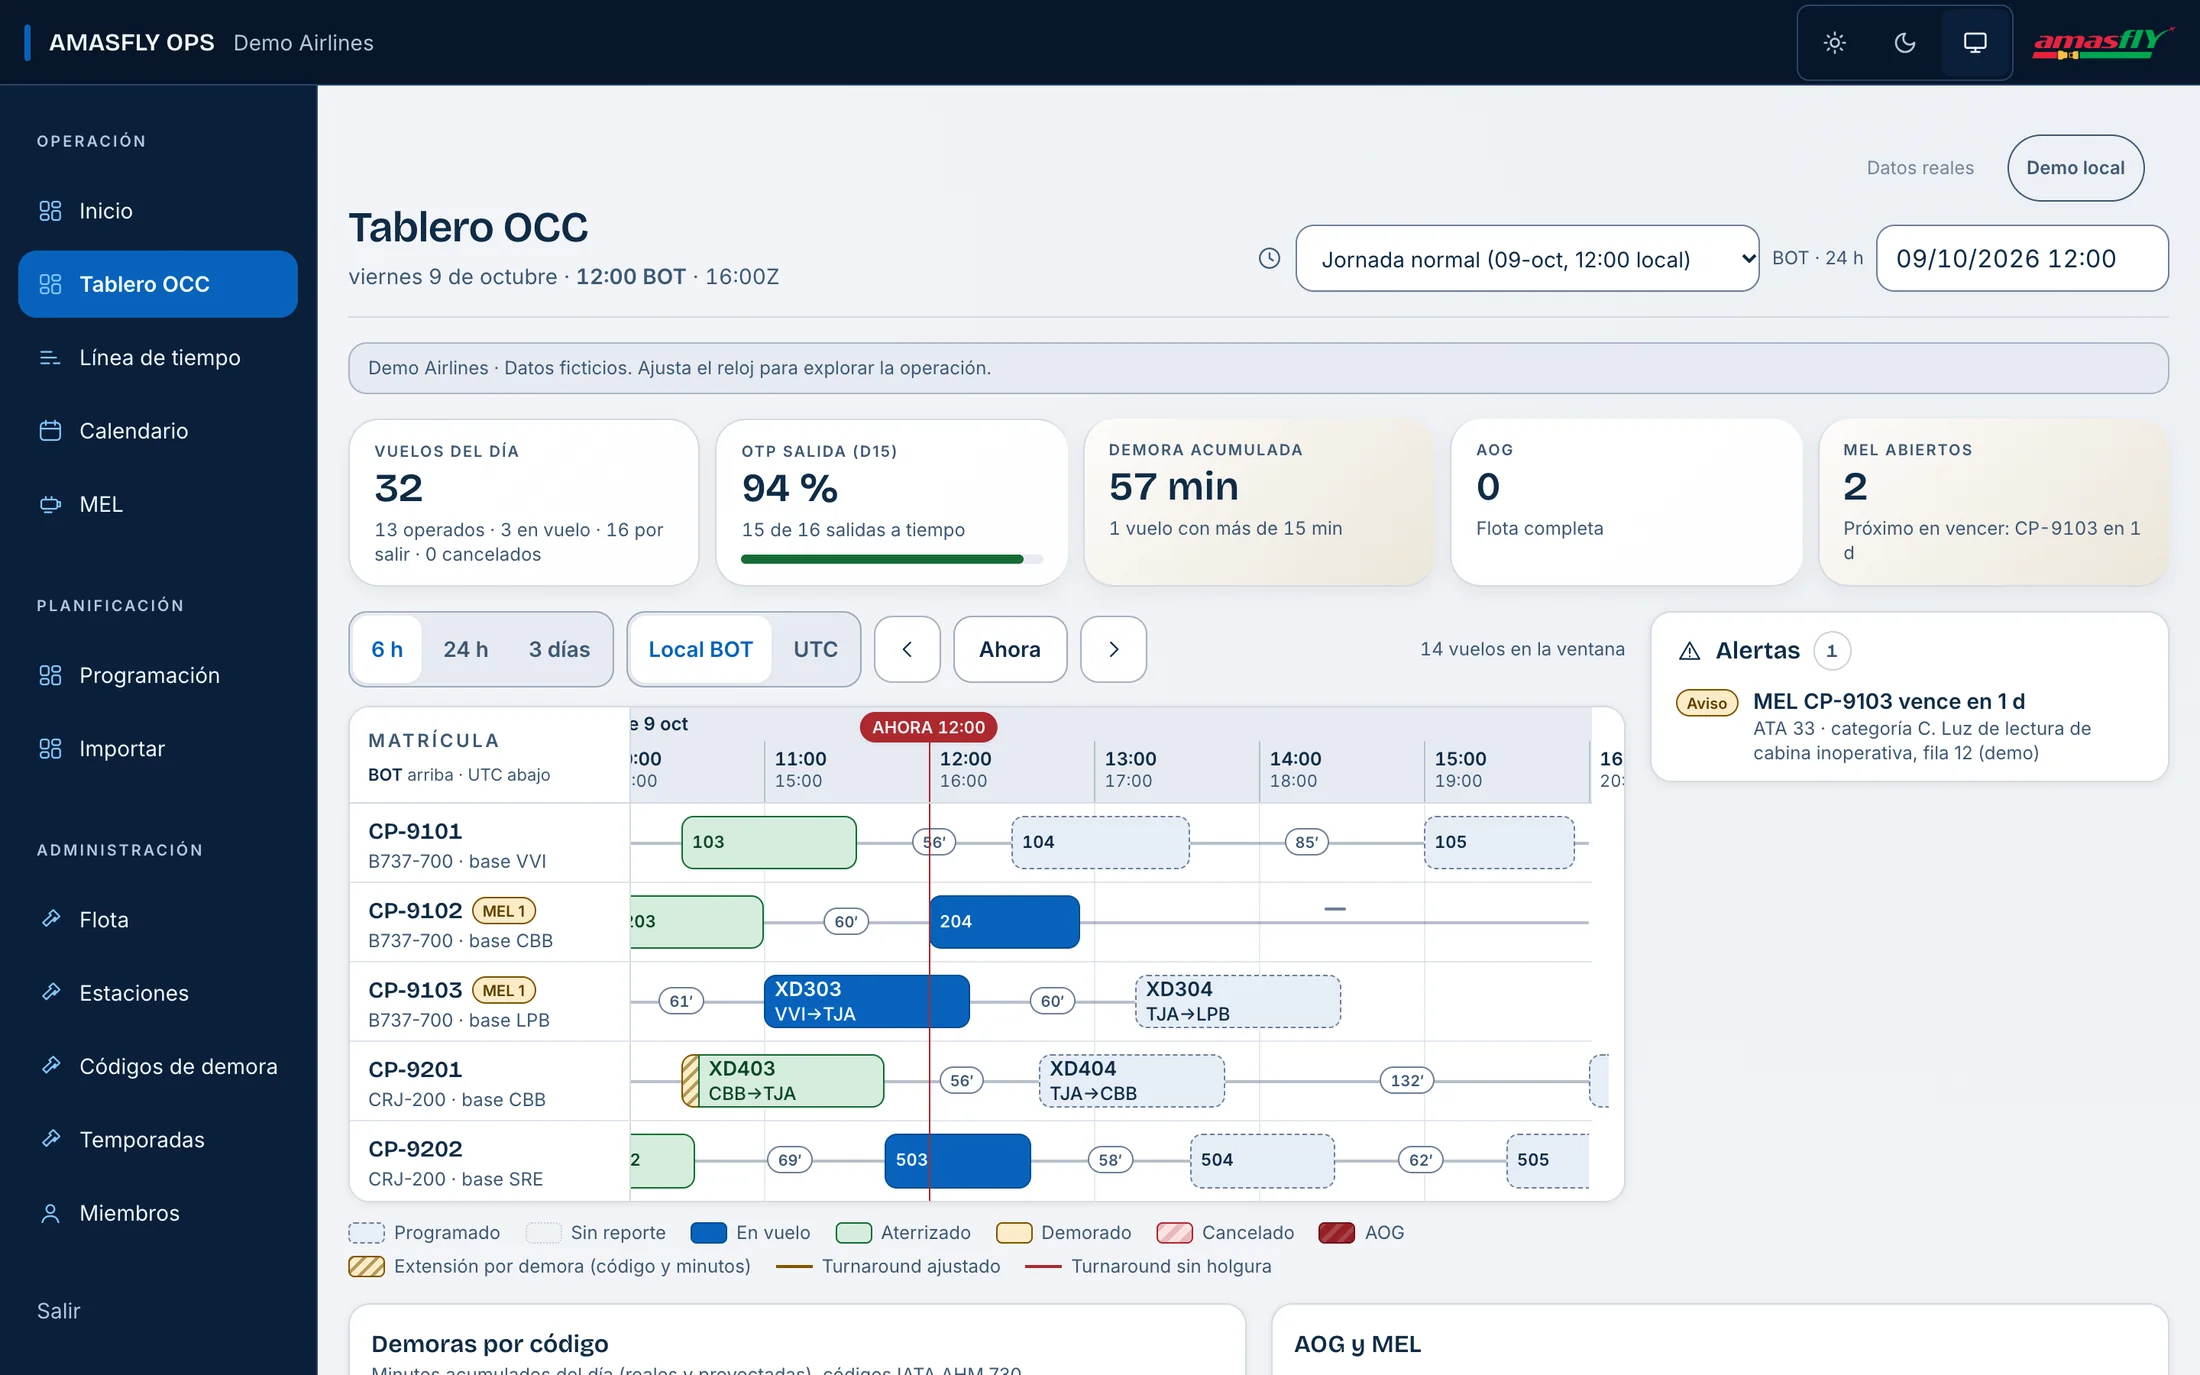
Task: Set timeline window to 24 h
Action: 466,649
